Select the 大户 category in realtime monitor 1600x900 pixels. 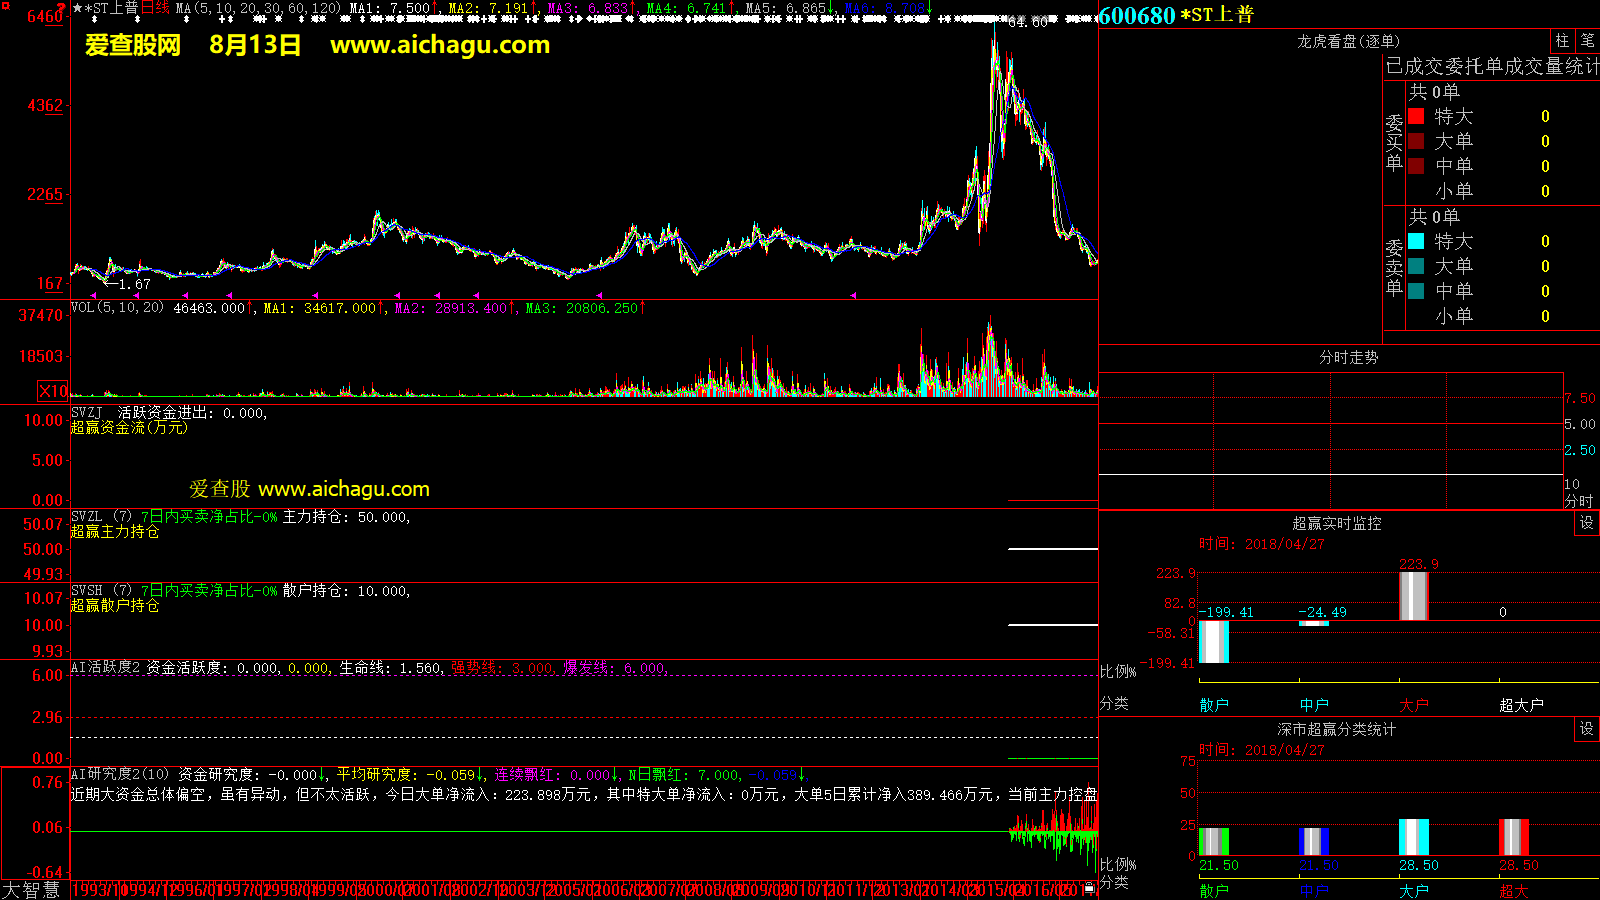(1414, 705)
